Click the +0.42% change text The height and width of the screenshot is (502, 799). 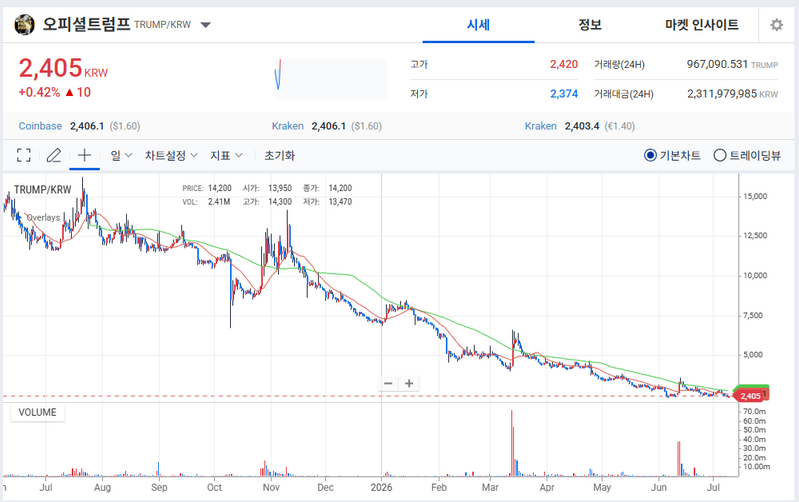pos(39,92)
